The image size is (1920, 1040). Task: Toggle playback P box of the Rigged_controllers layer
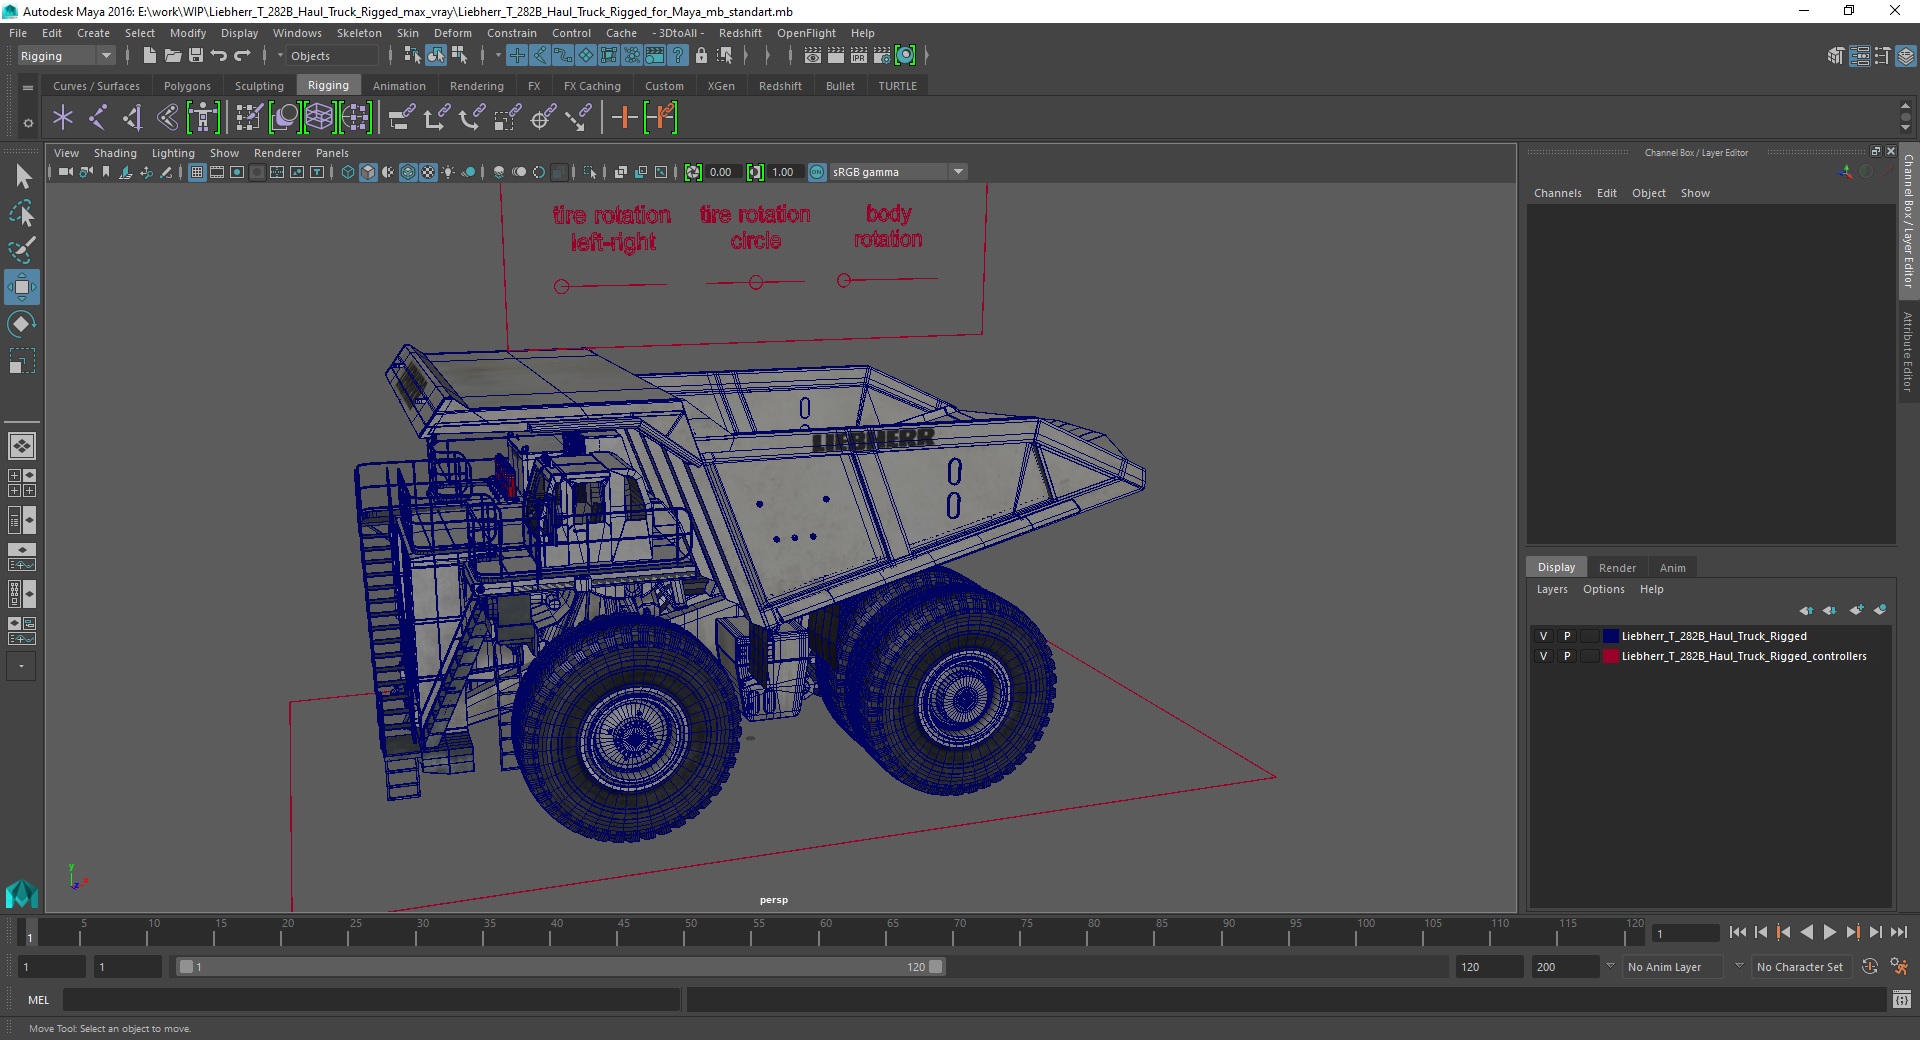(1567, 656)
